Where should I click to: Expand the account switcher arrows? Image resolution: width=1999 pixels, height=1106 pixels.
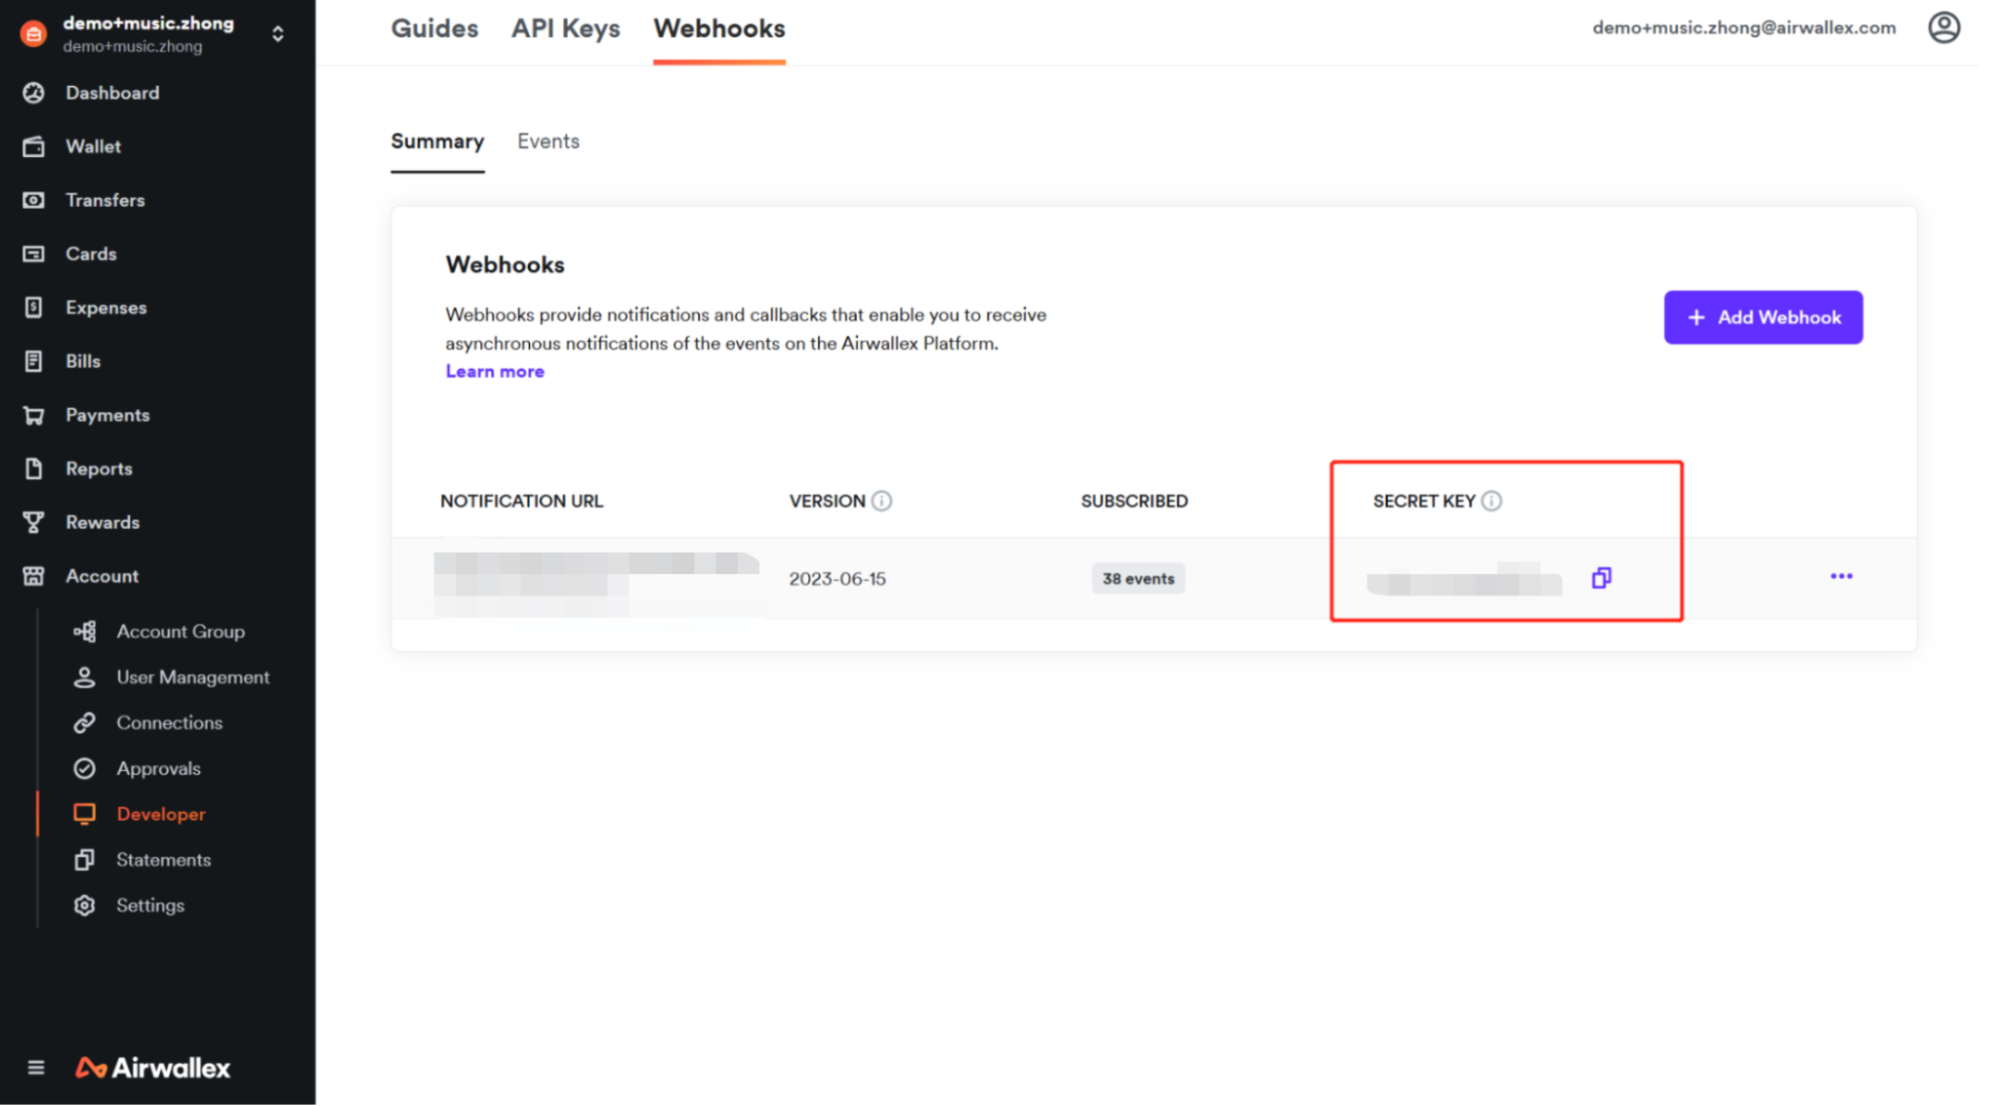point(278,34)
